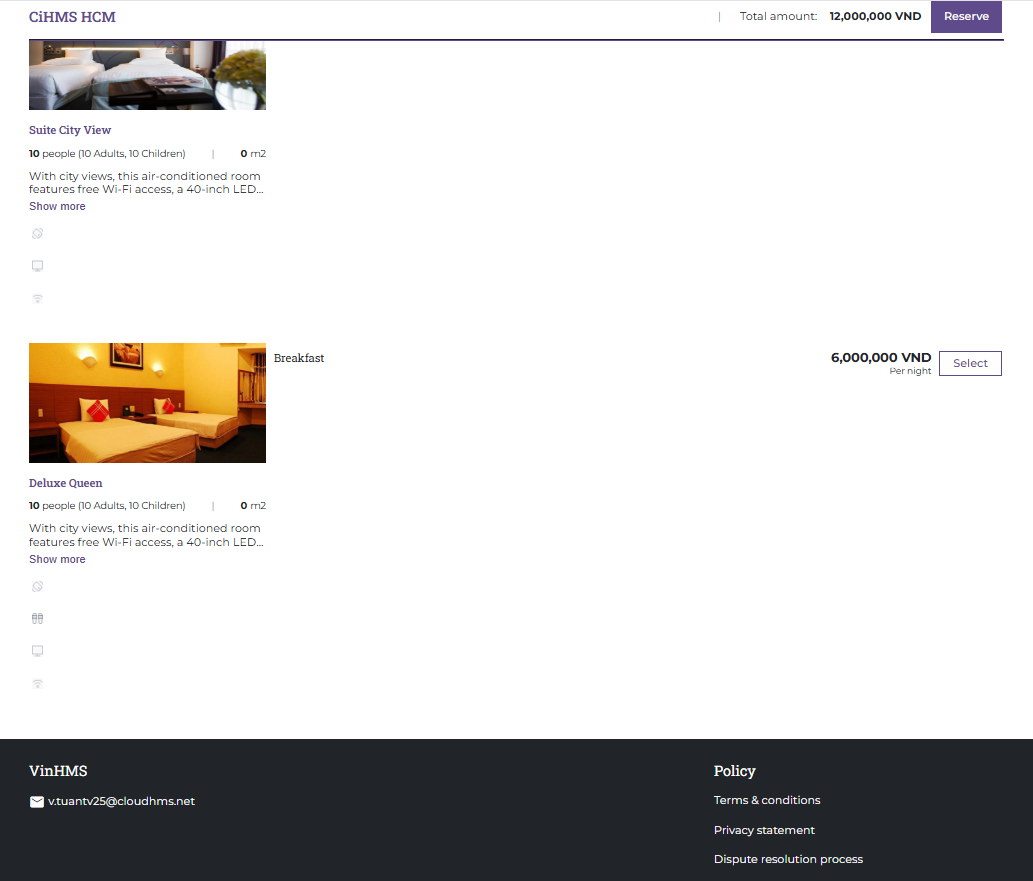Click the v.tuantv25@cloudhms.net email address

[121, 801]
